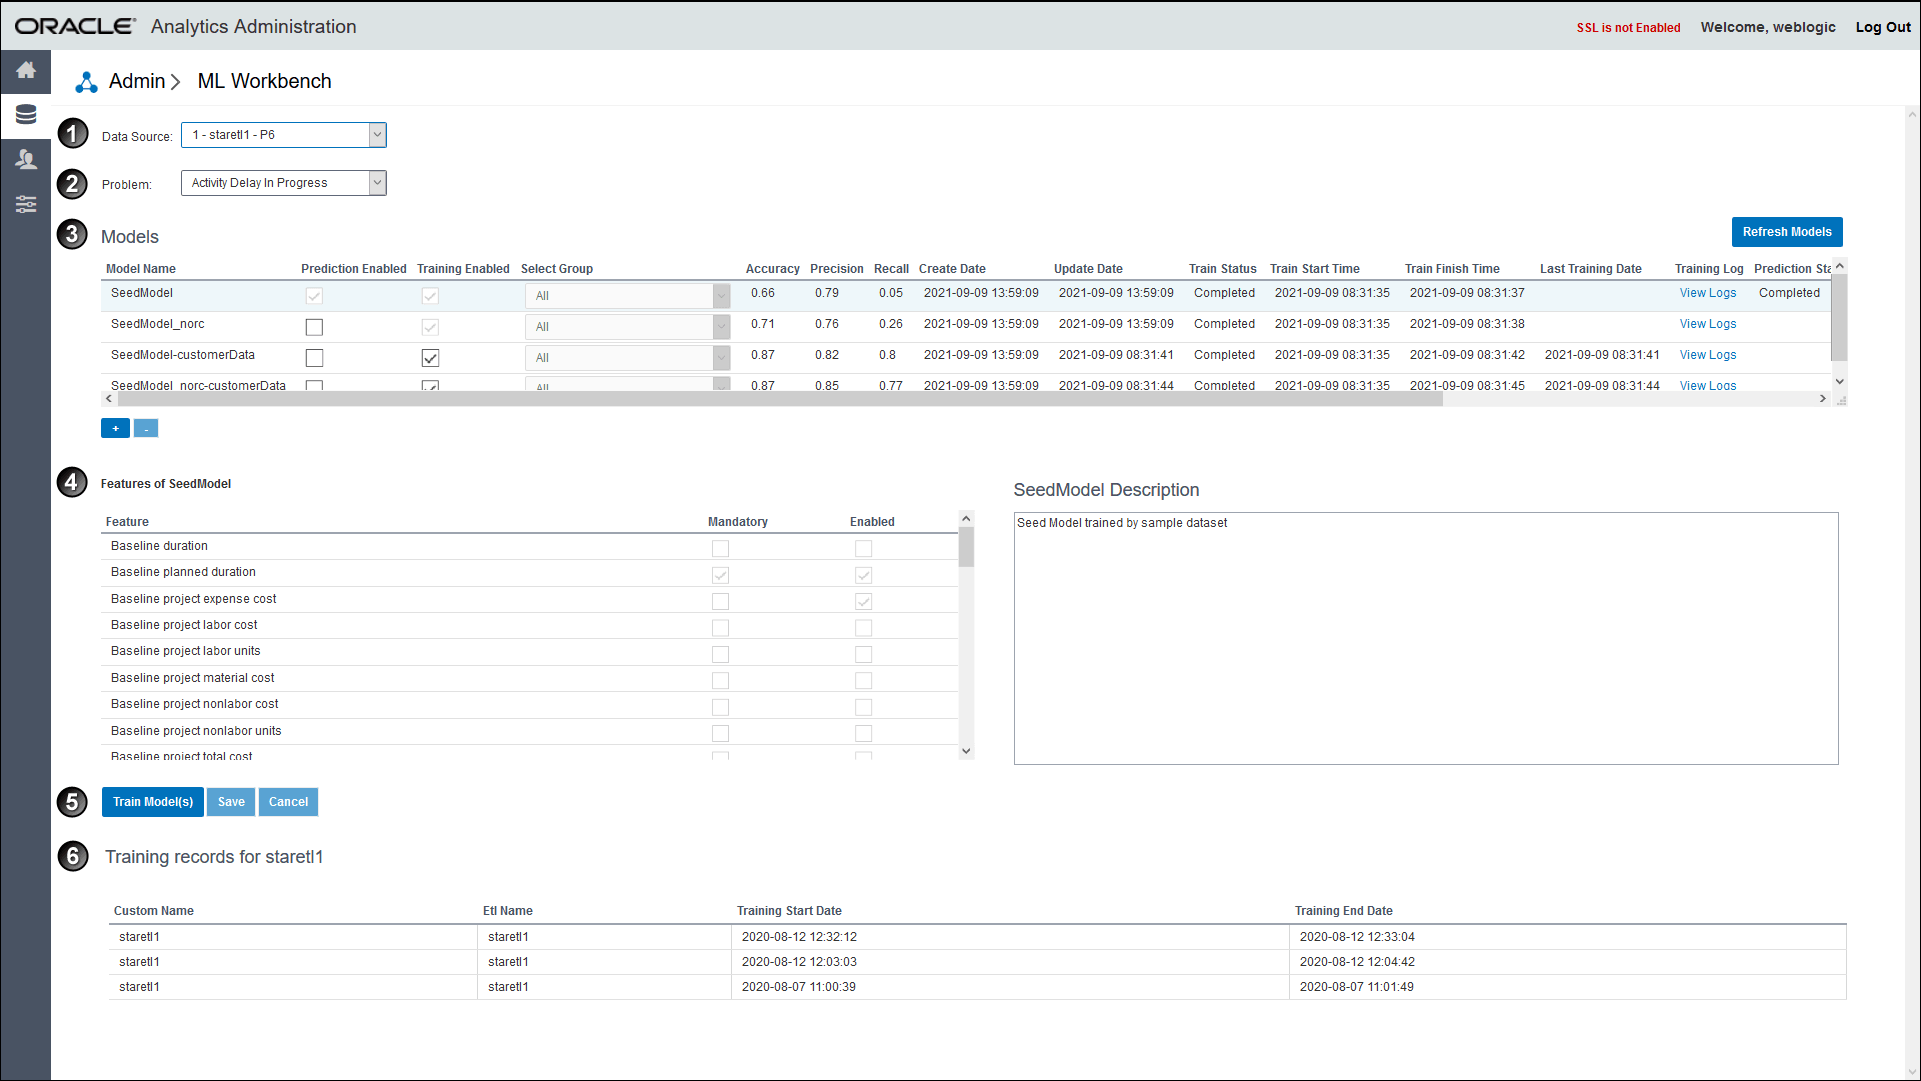Click the features list vertical scrollbar thumb

coord(966,547)
